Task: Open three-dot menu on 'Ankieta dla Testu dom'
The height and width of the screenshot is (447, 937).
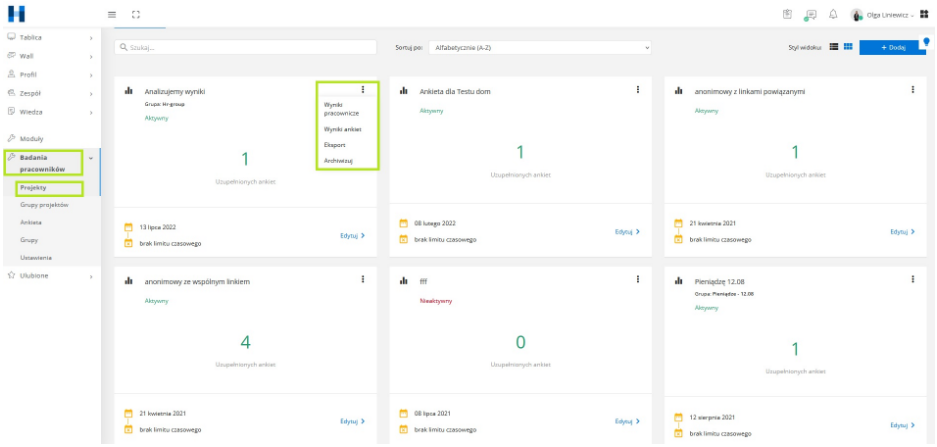Action: (638, 90)
